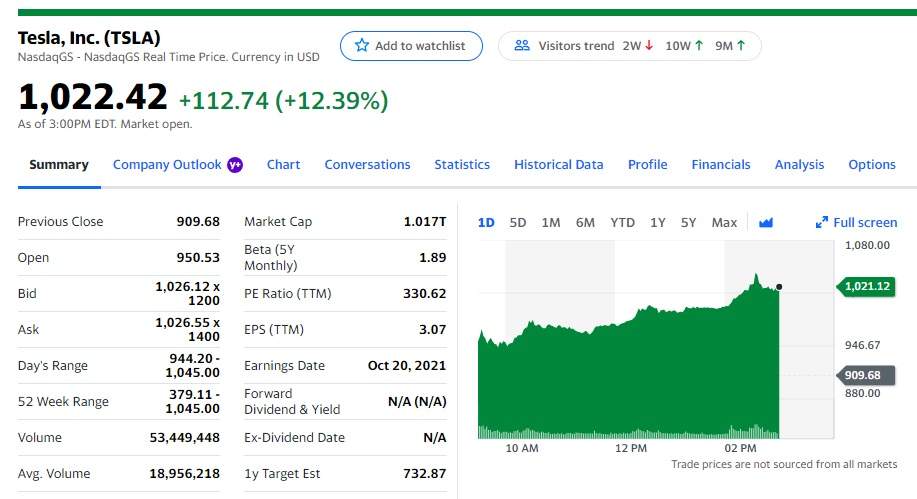Click the 52 Week Range label

pyautogui.click(x=63, y=401)
